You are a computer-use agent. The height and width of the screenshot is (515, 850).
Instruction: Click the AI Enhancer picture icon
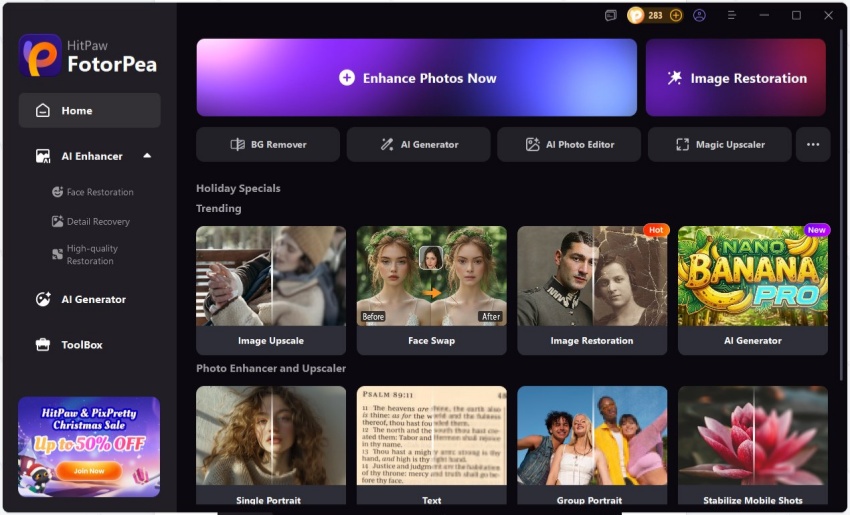point(43,156)
